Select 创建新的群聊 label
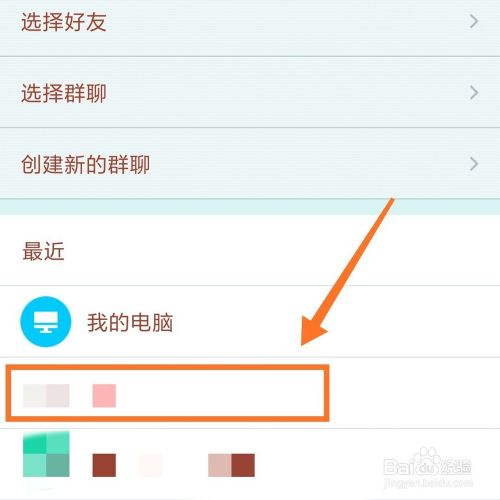Image resolution: width=500 pixels, height=500 pixels. point(86,164)
